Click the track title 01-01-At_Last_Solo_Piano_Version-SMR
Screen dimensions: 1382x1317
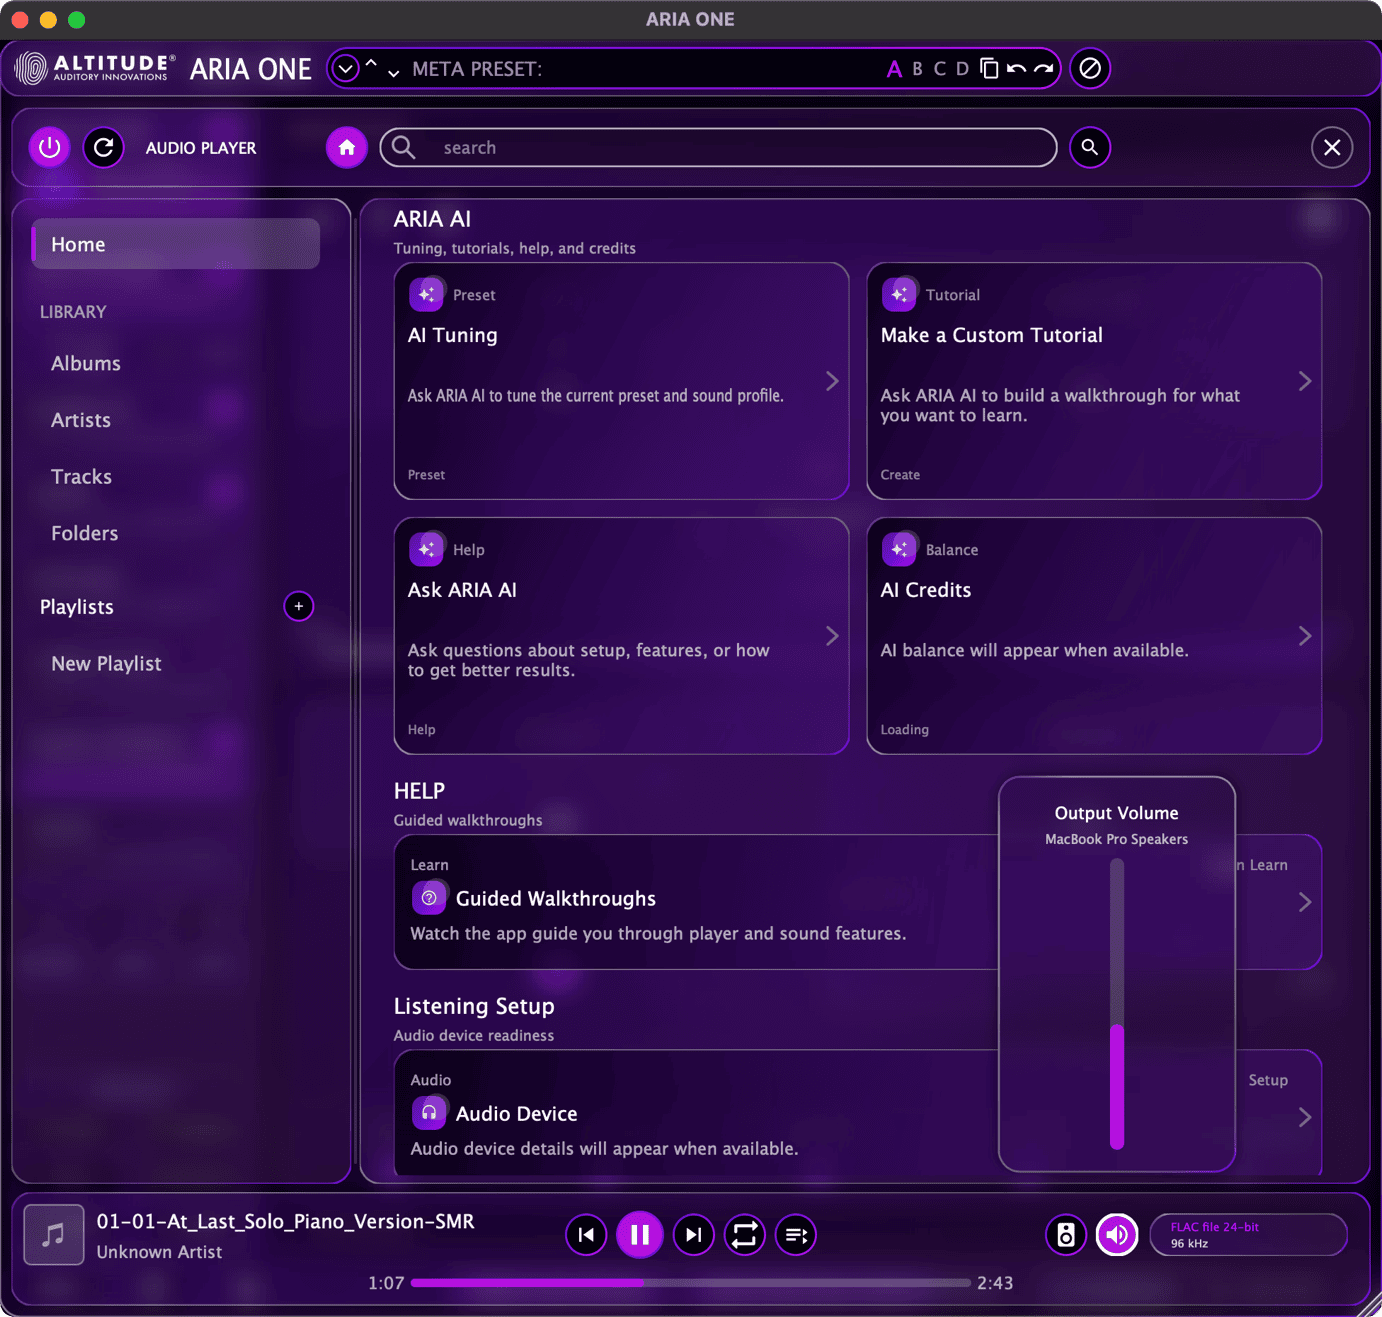(286, 1221)
